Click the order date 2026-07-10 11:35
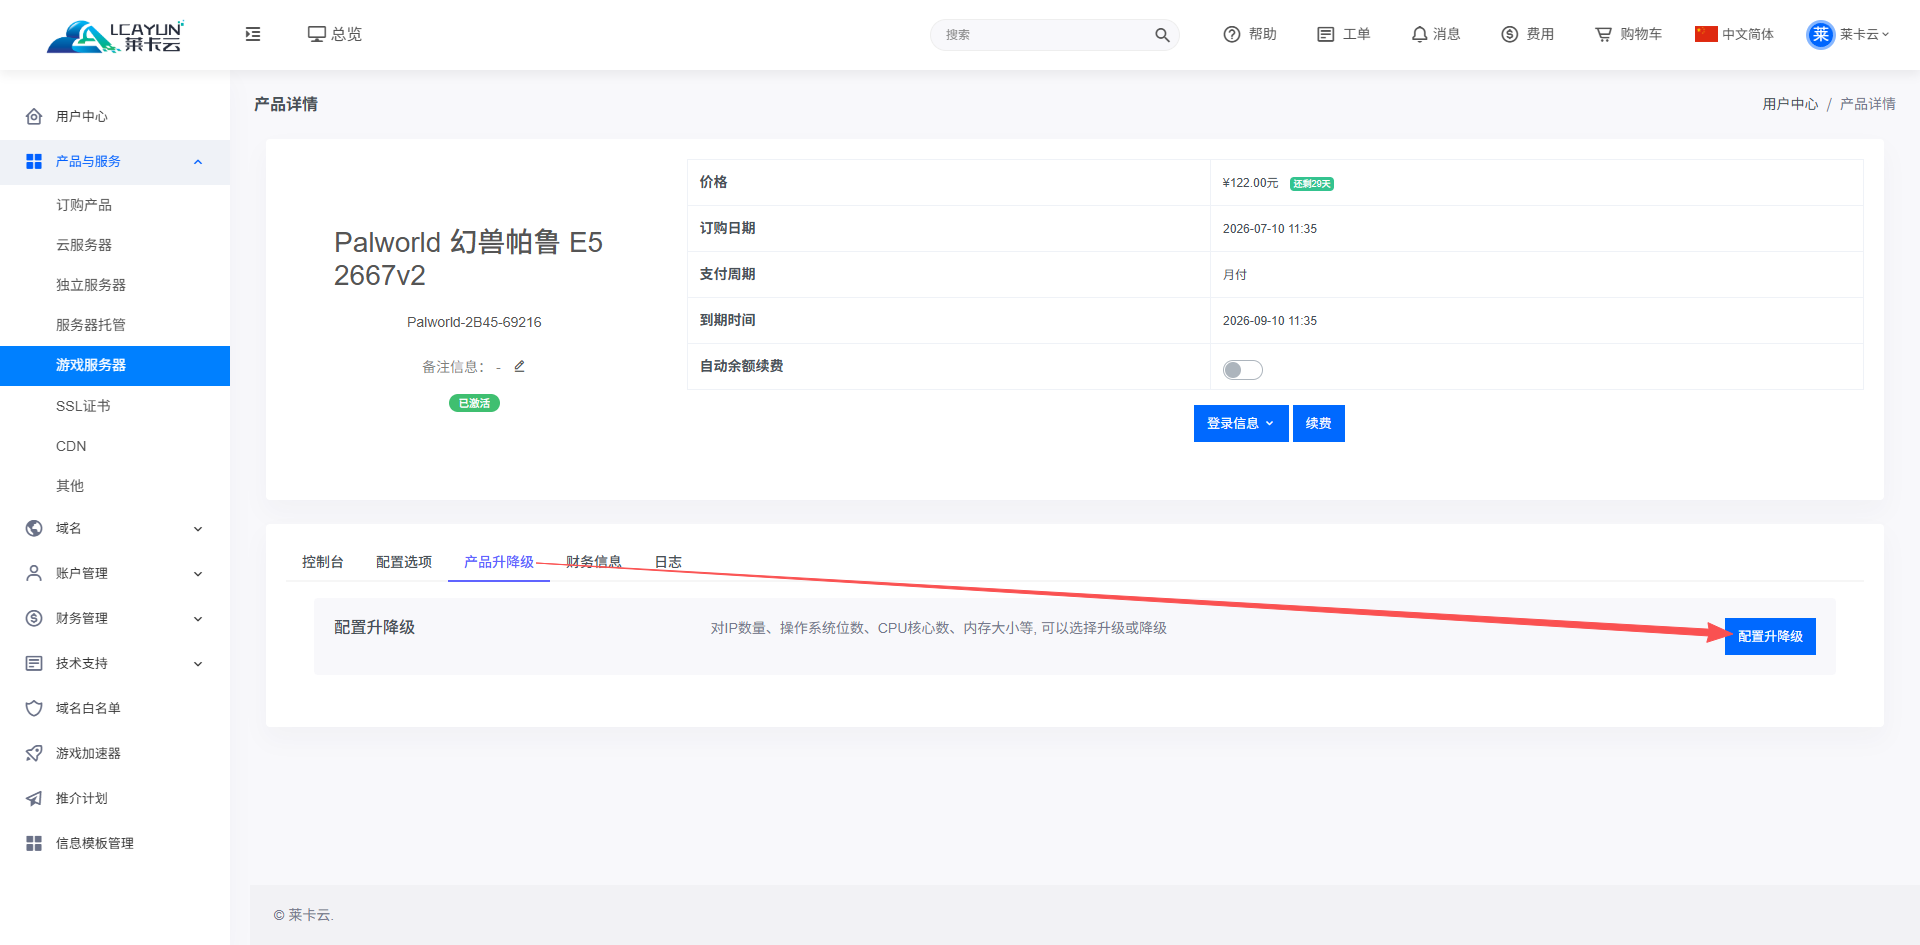This screenshot has width=1920, height=945. [x=1270, y=229]
